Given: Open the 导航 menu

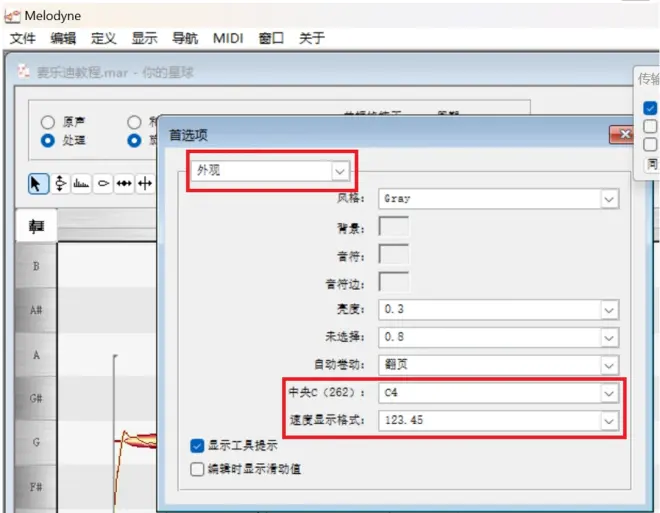Looking at the screenshot, I should pos(185,38).
